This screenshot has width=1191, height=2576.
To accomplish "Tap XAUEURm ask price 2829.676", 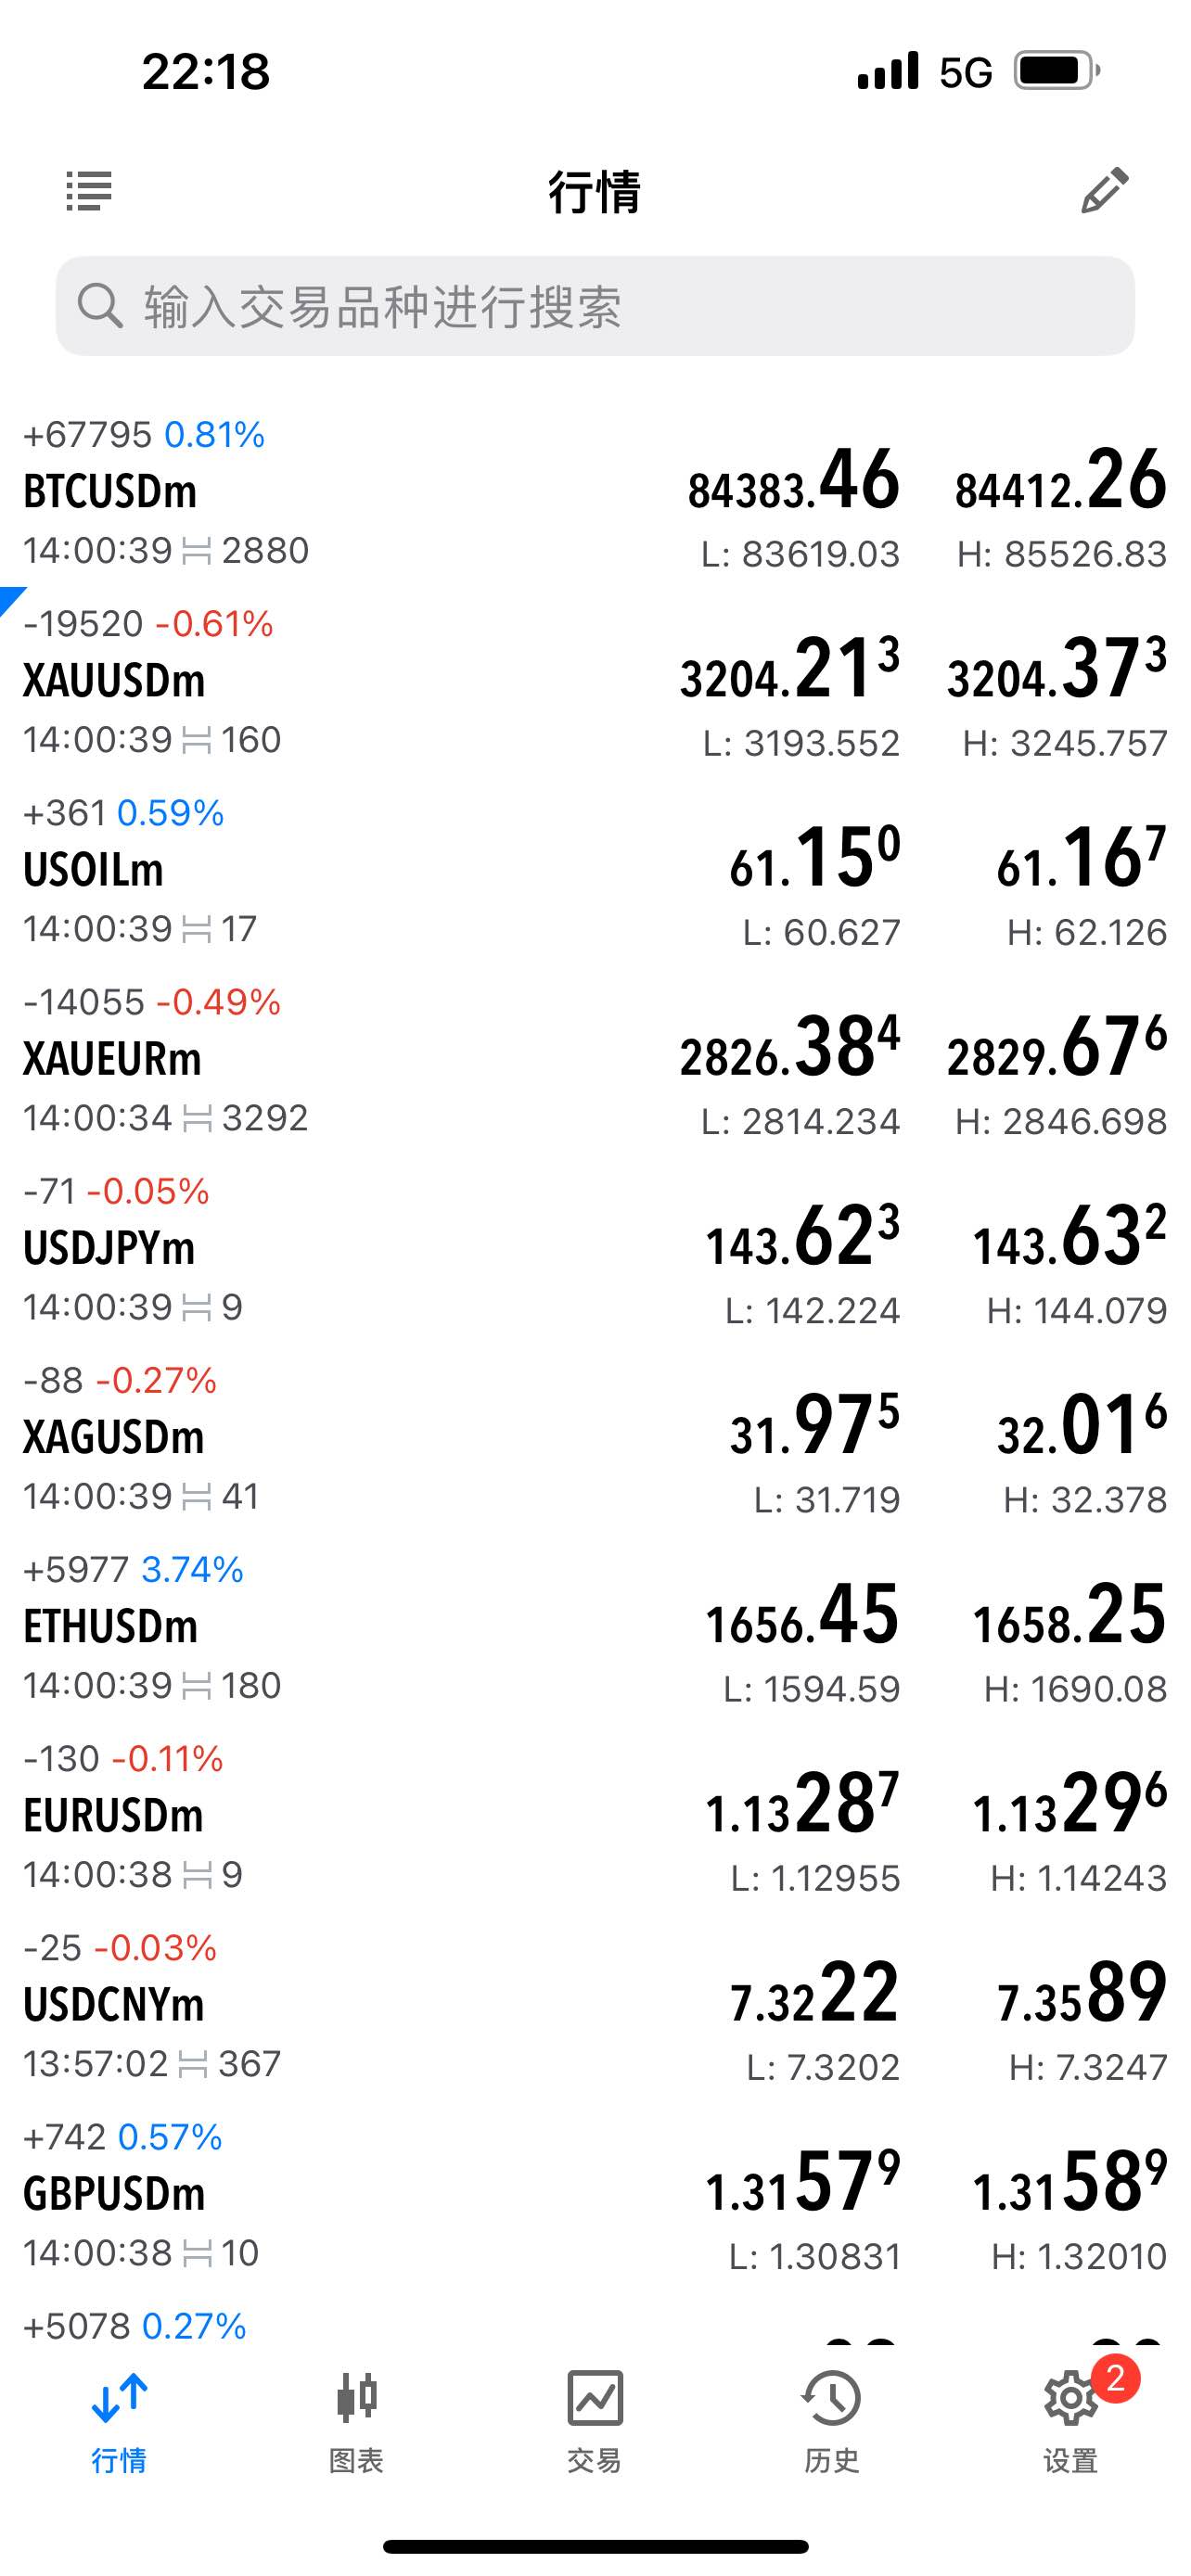I will tap(1057, 1049).
